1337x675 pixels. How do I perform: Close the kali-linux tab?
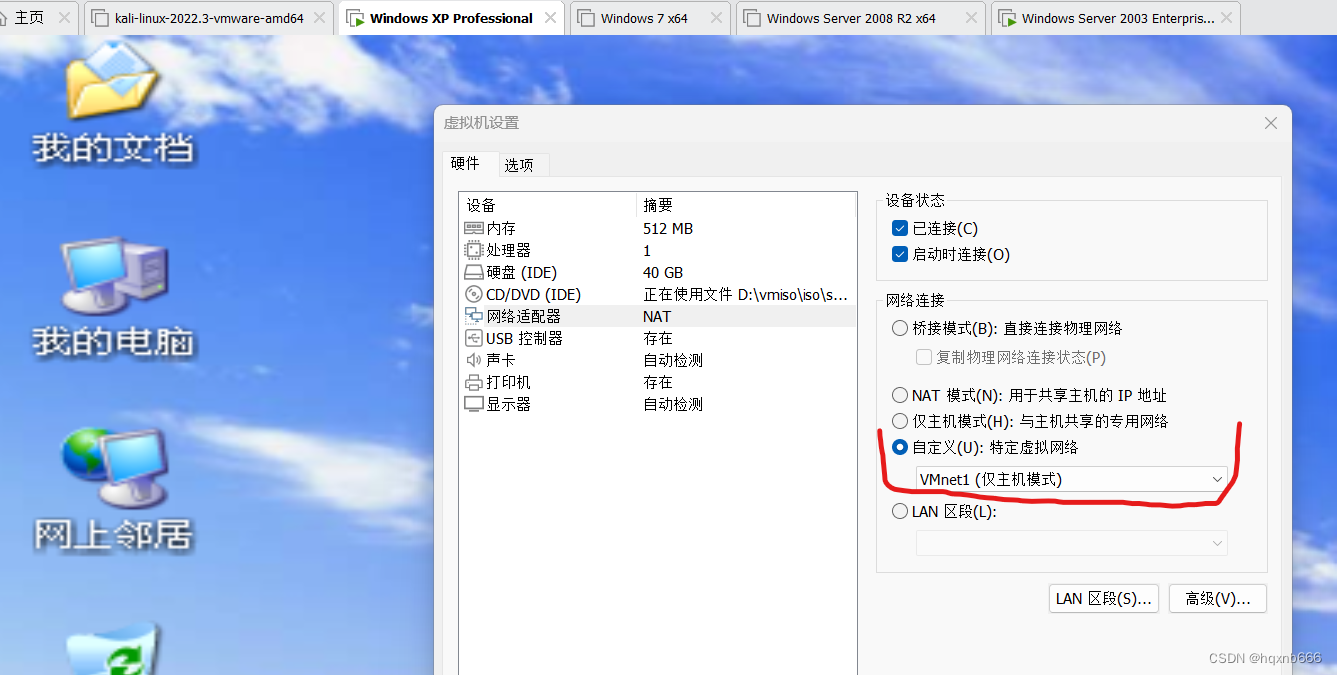coord(320,18)
